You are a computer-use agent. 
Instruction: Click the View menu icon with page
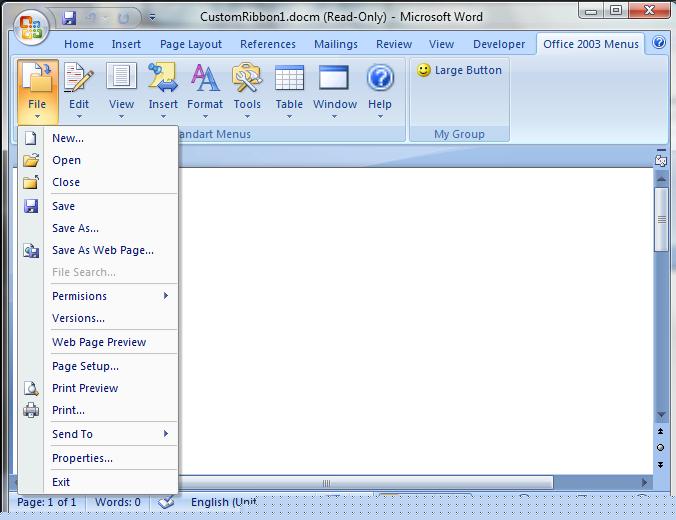(x=121, y=76)
